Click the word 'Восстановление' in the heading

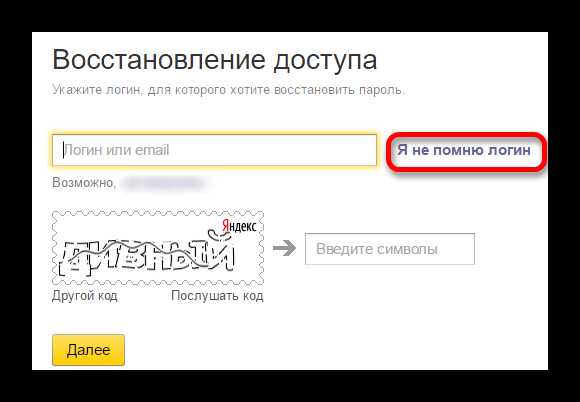159,59
